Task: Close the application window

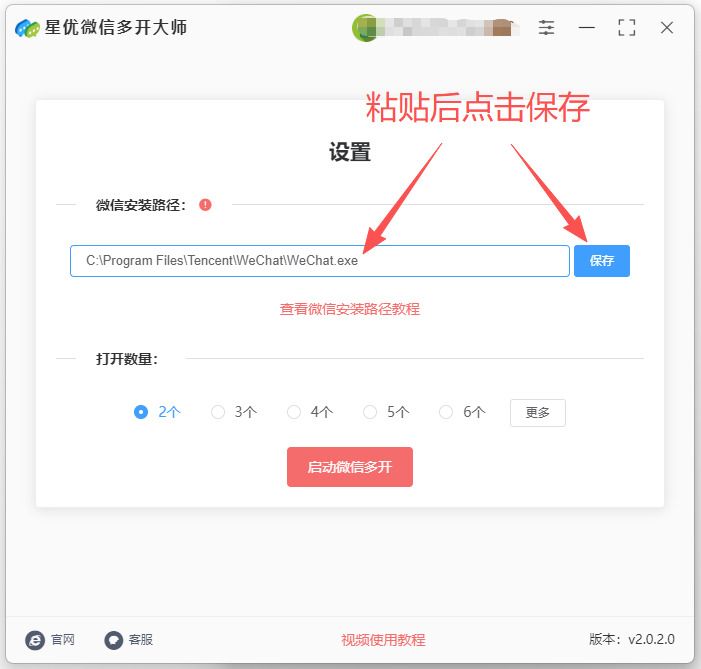Action: (667, 28)
